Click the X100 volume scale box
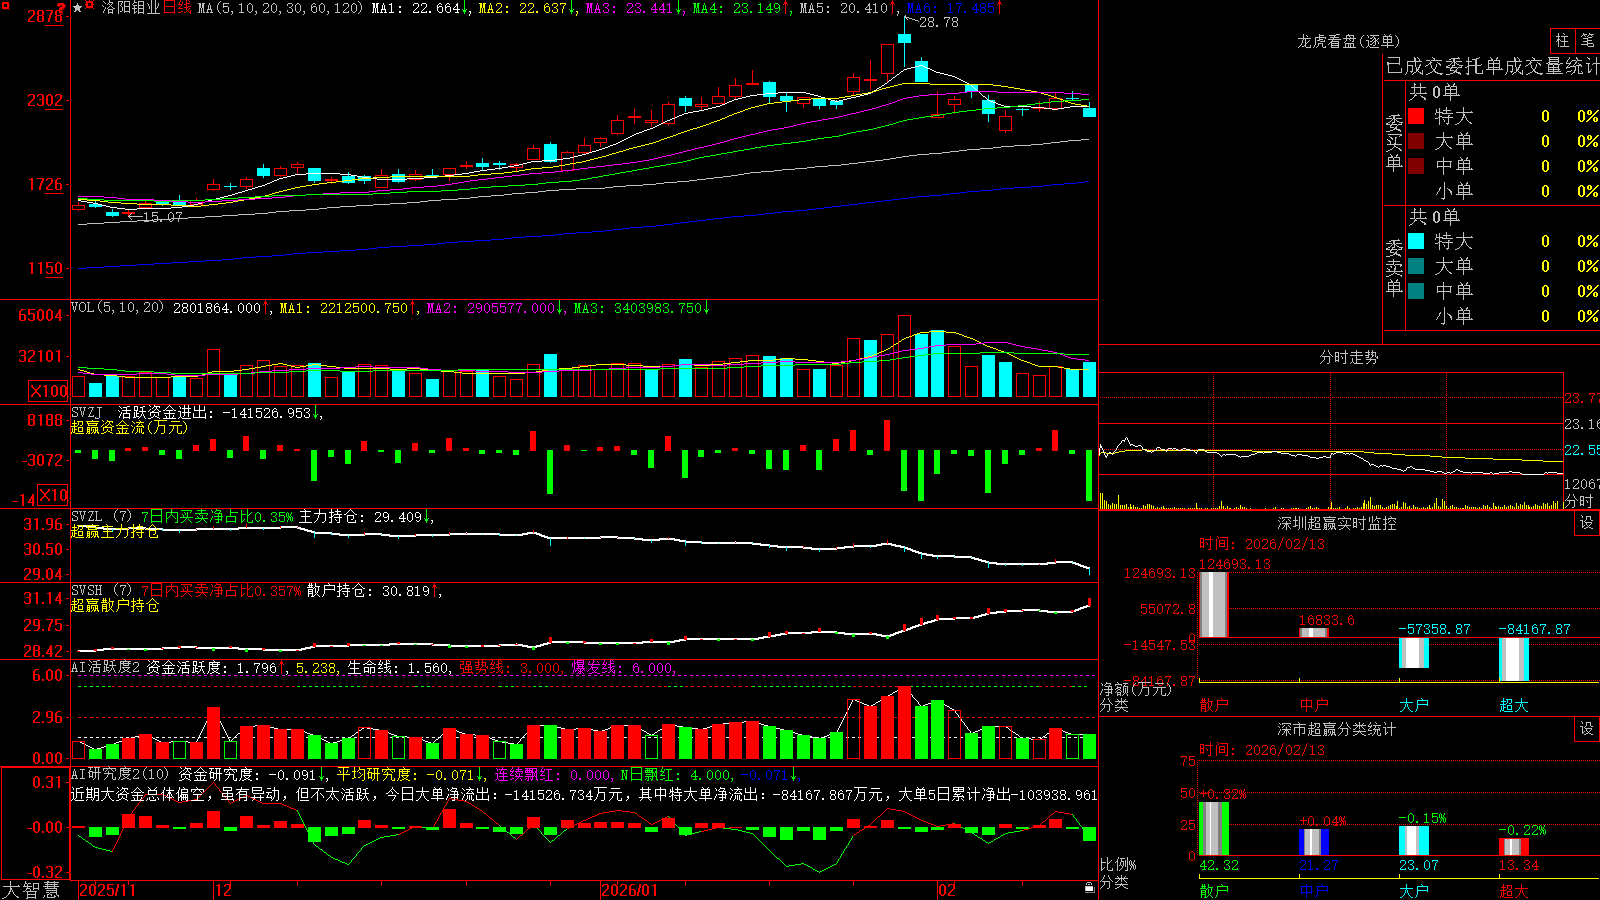1600x900 pixels. click(x=49, y=391)
